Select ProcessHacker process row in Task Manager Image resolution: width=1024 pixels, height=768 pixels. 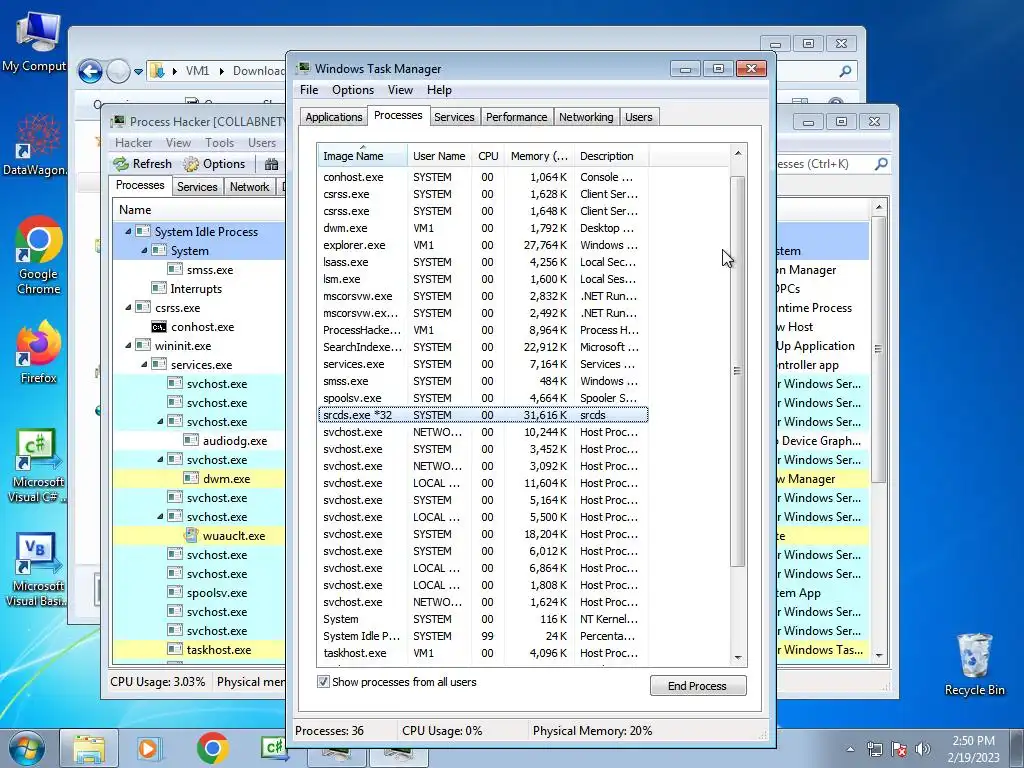click(483, 330)
